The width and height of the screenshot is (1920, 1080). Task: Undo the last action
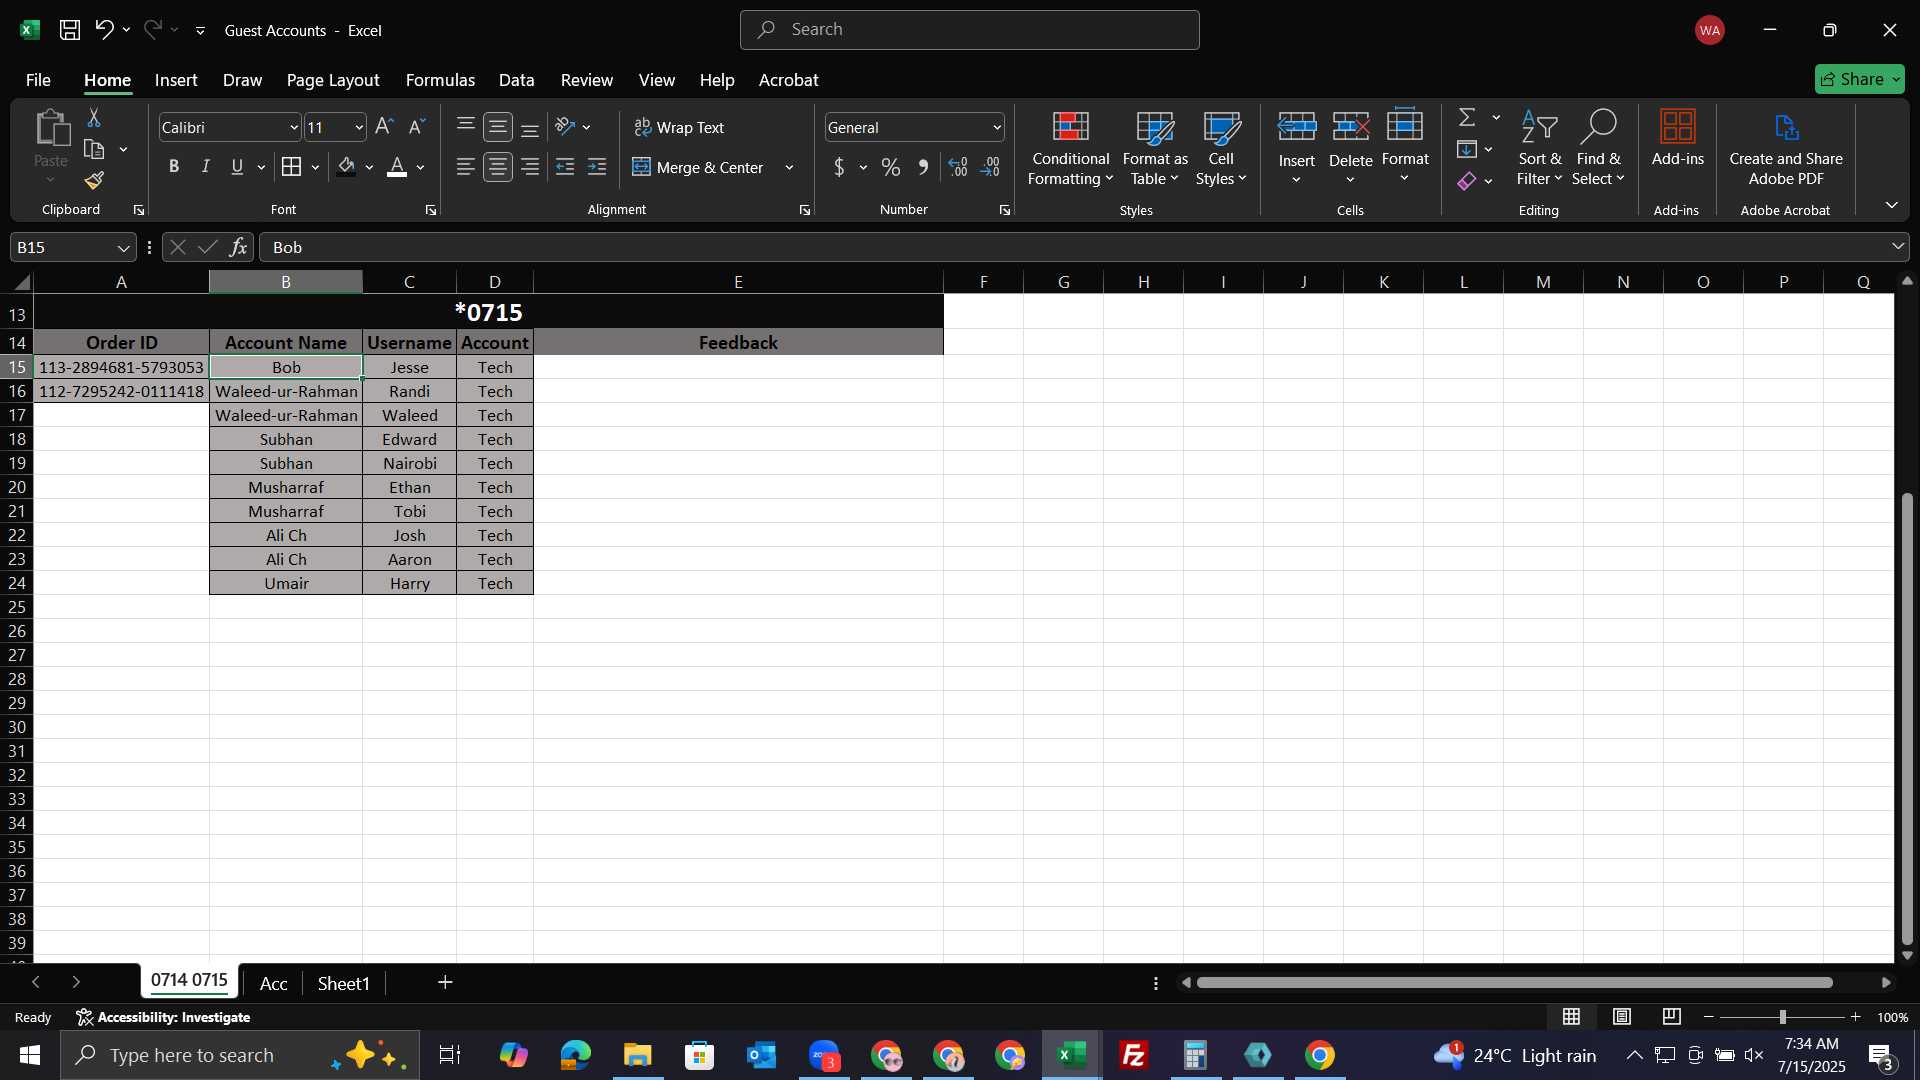[x=104, y=30]
